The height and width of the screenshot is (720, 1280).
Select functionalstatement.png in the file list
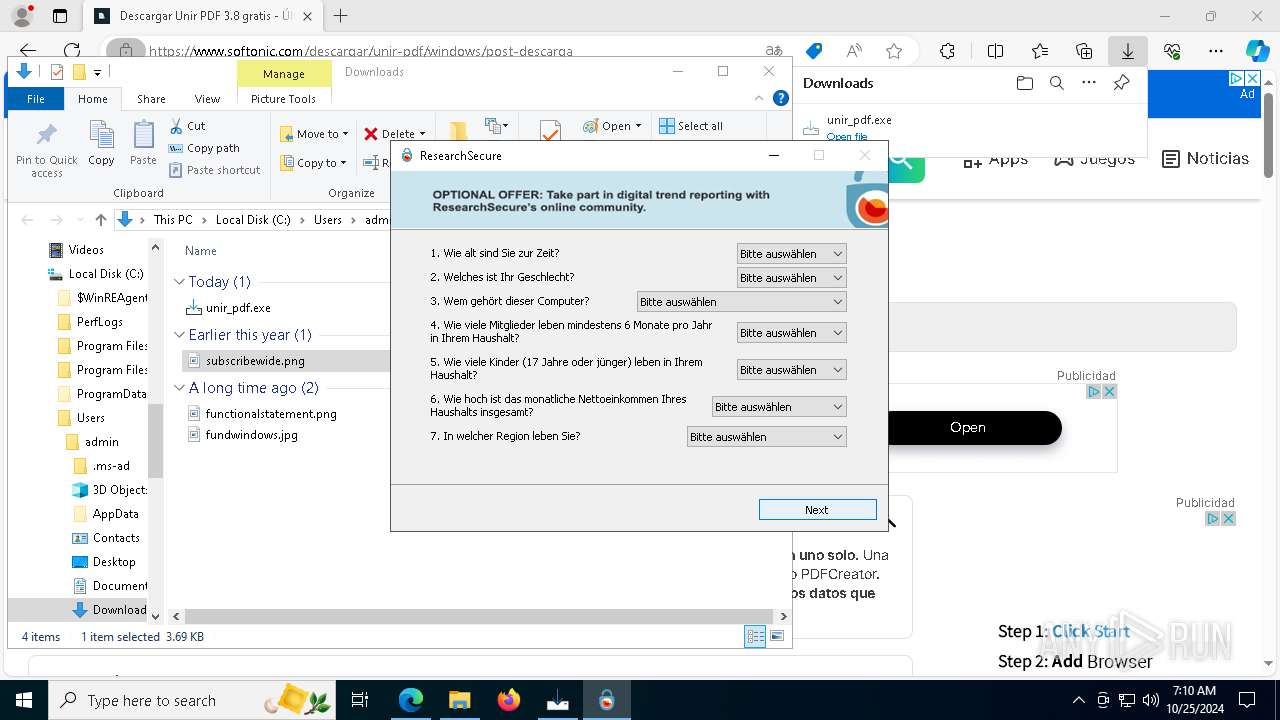[271, 413]
